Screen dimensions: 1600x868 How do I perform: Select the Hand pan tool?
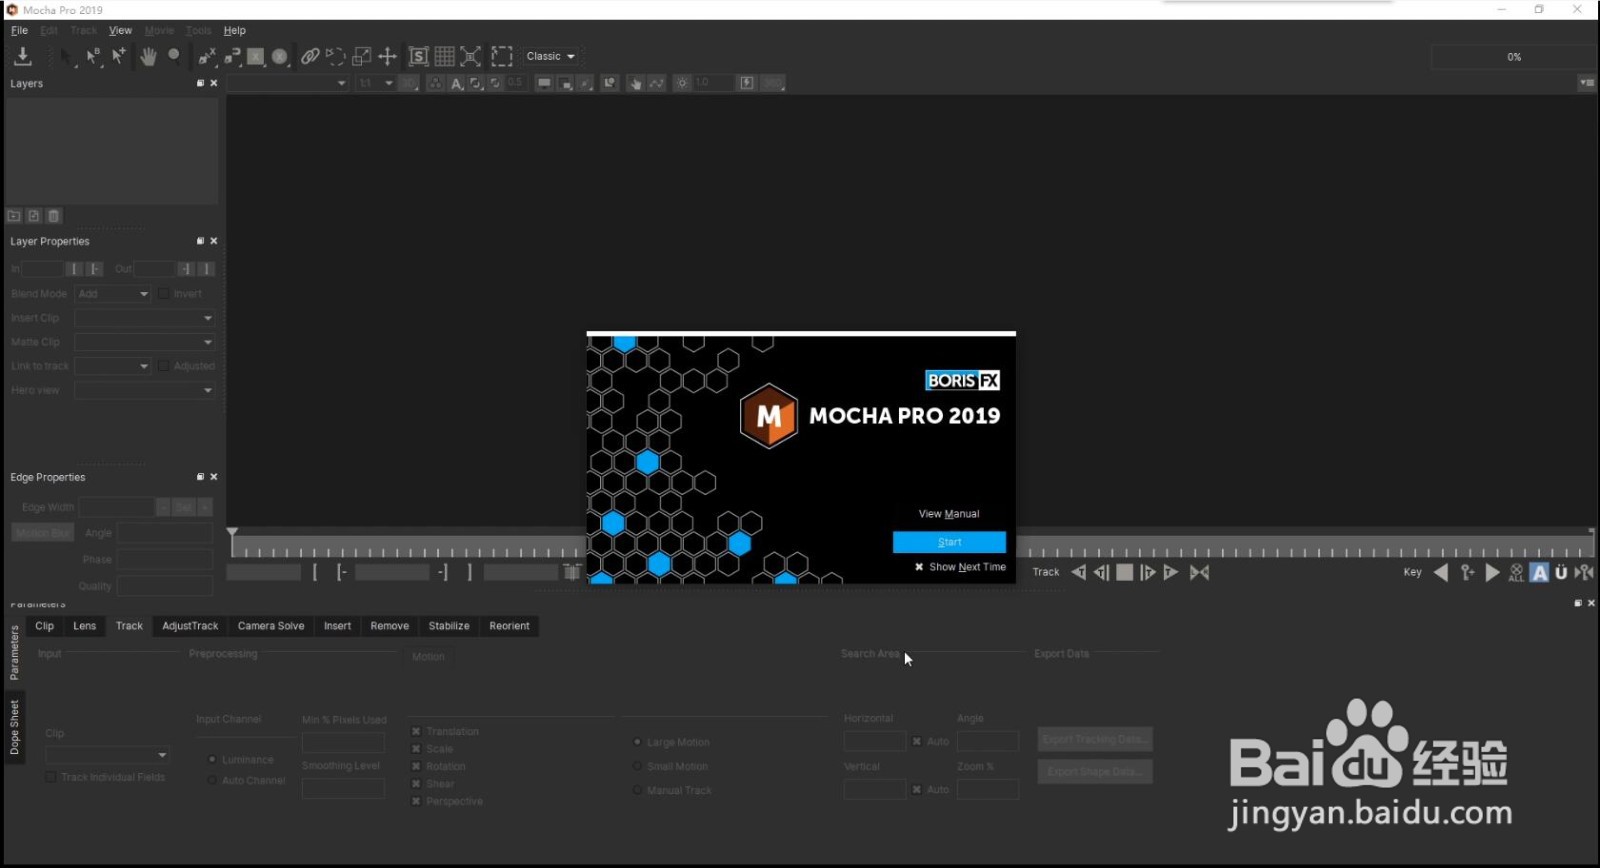[x=148, y=56]
